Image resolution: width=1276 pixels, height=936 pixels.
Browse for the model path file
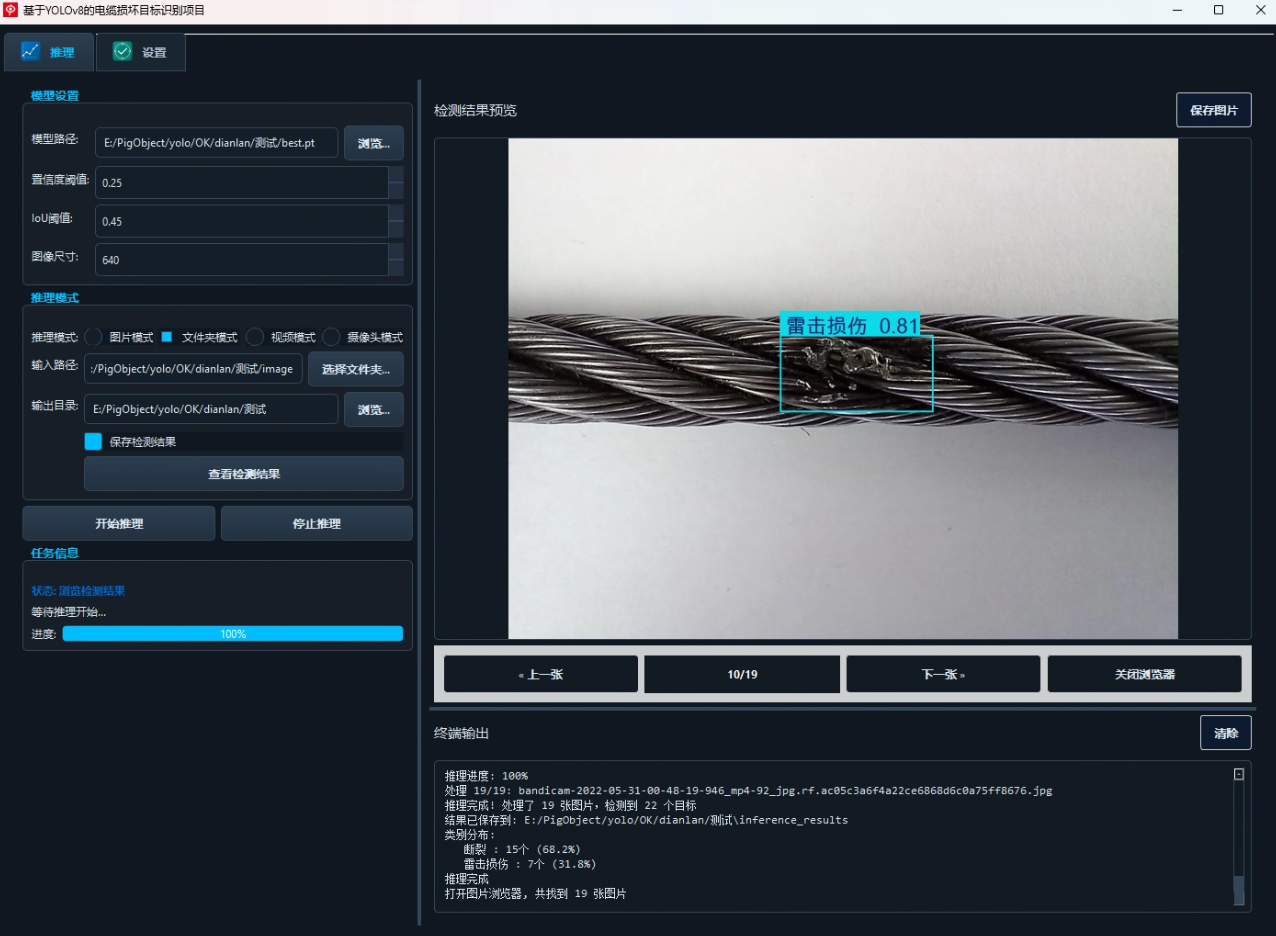374,143
